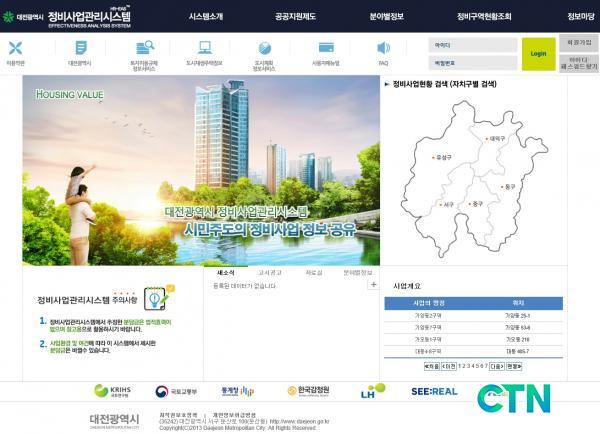Viewport: 600px width, 434px height.
Task: Click the 가양동 25-1 location cell
Action: [x=517, y=316]
